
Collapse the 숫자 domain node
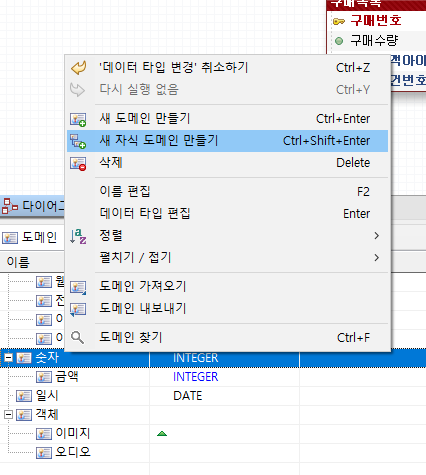click(x=9, y=358)
